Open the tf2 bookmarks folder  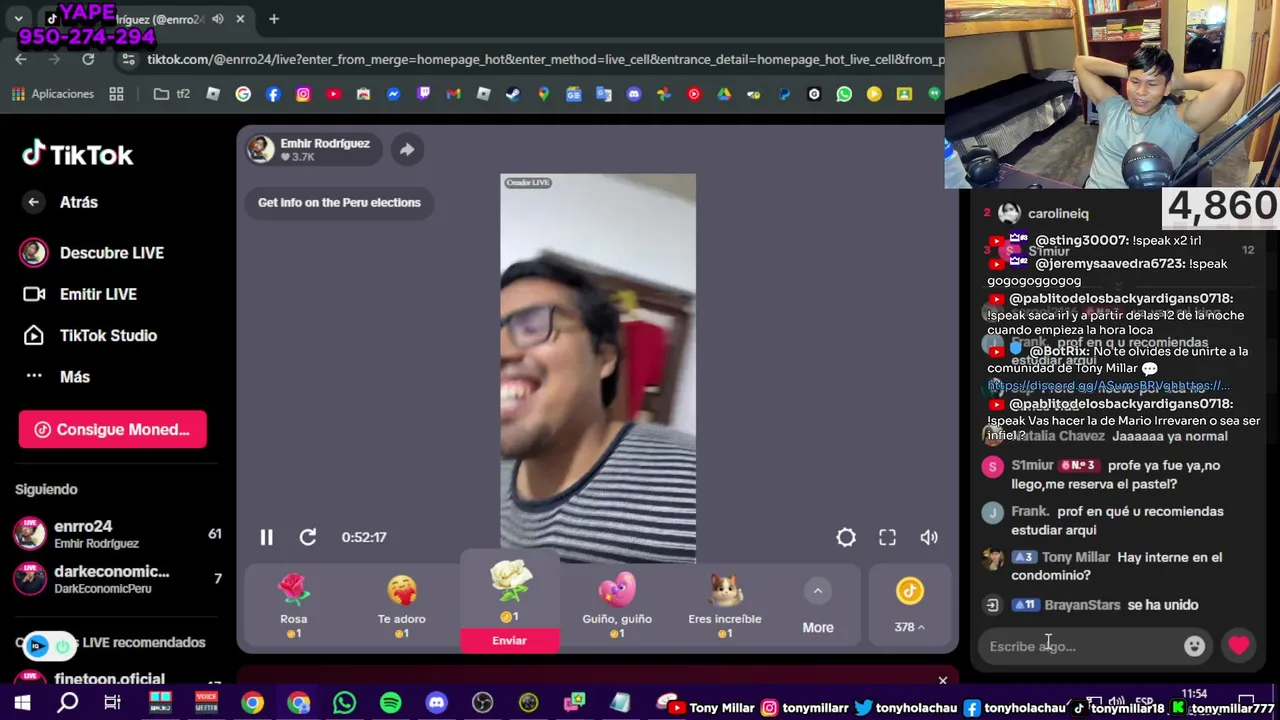tap(171, 94)
